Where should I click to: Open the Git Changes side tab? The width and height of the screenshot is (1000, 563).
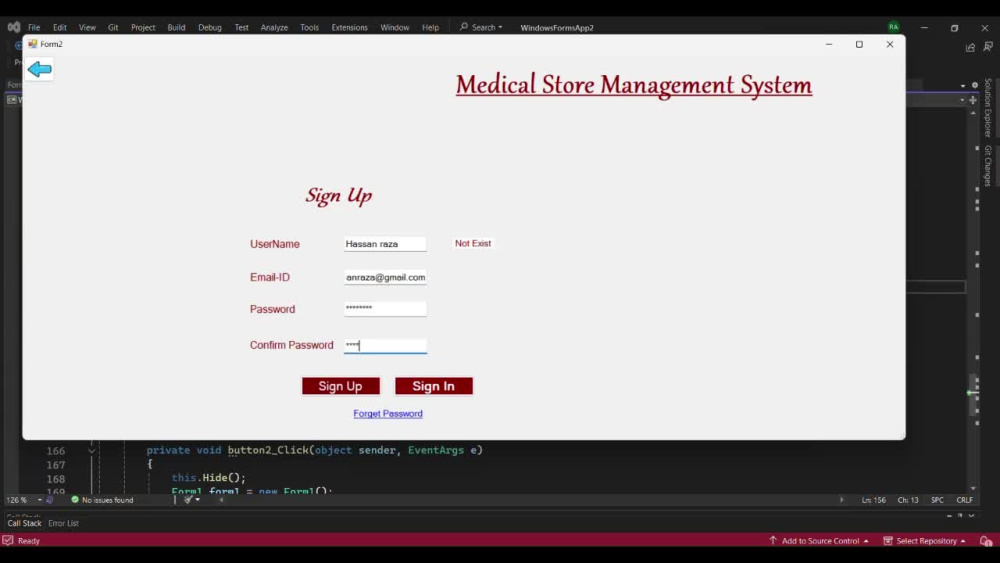(988, 166)
